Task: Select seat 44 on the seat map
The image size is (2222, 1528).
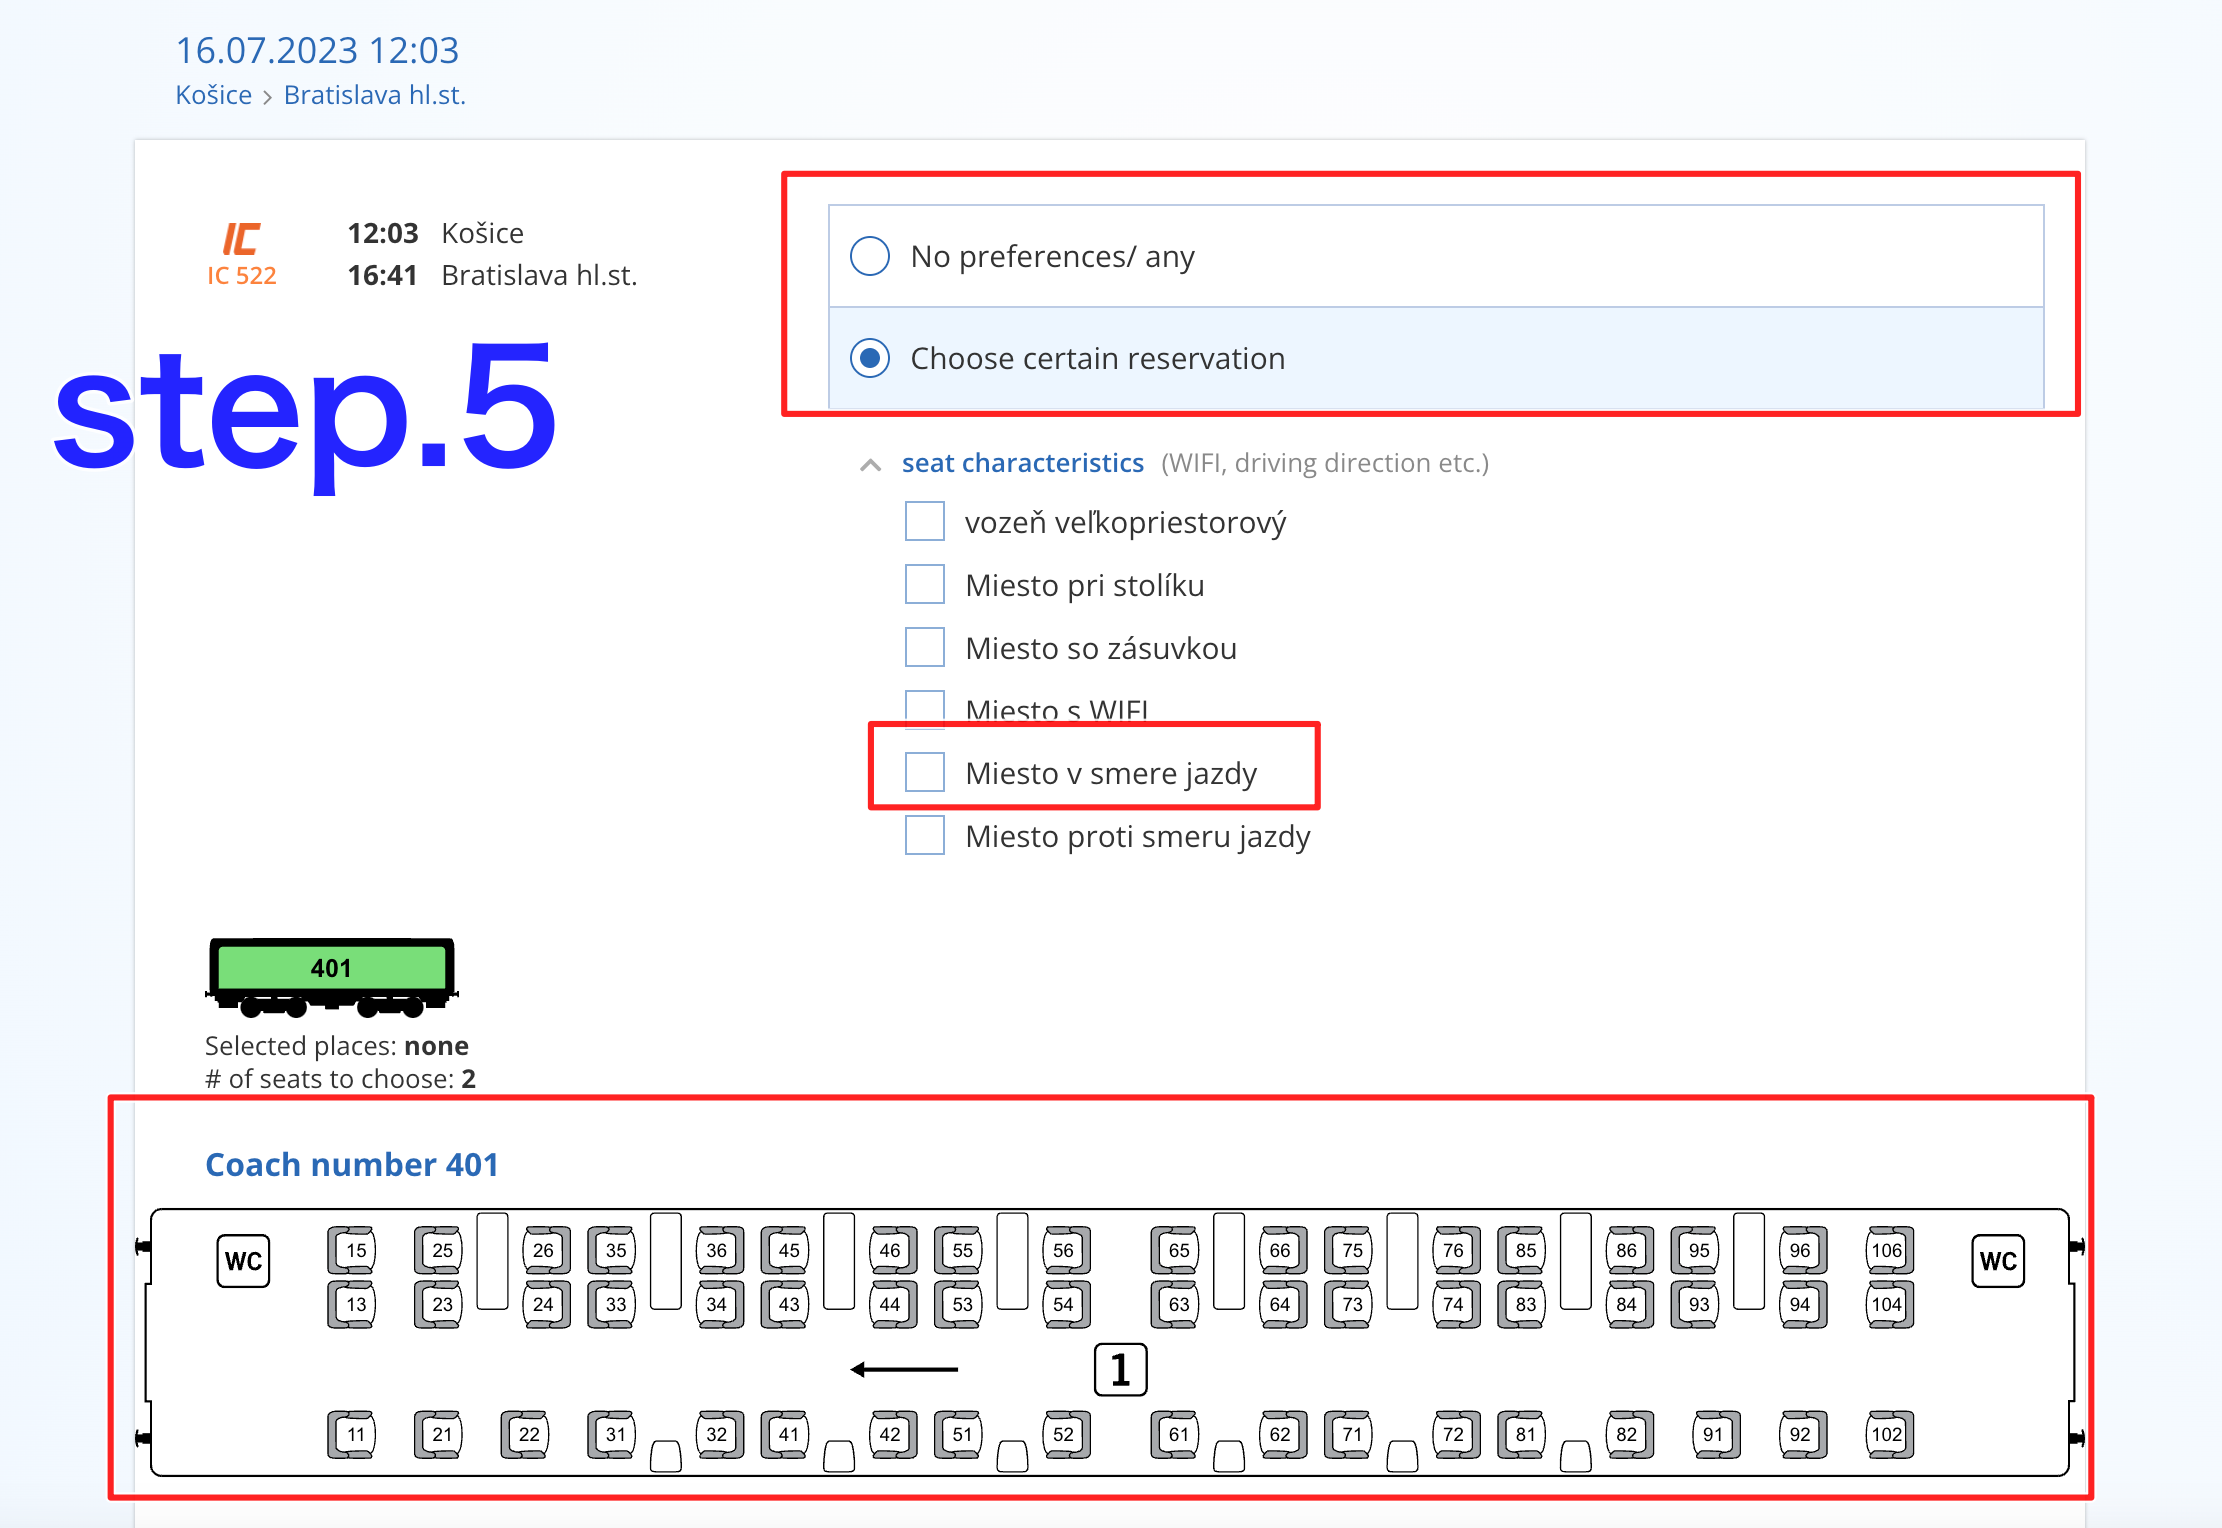Action: [893, 1304]
